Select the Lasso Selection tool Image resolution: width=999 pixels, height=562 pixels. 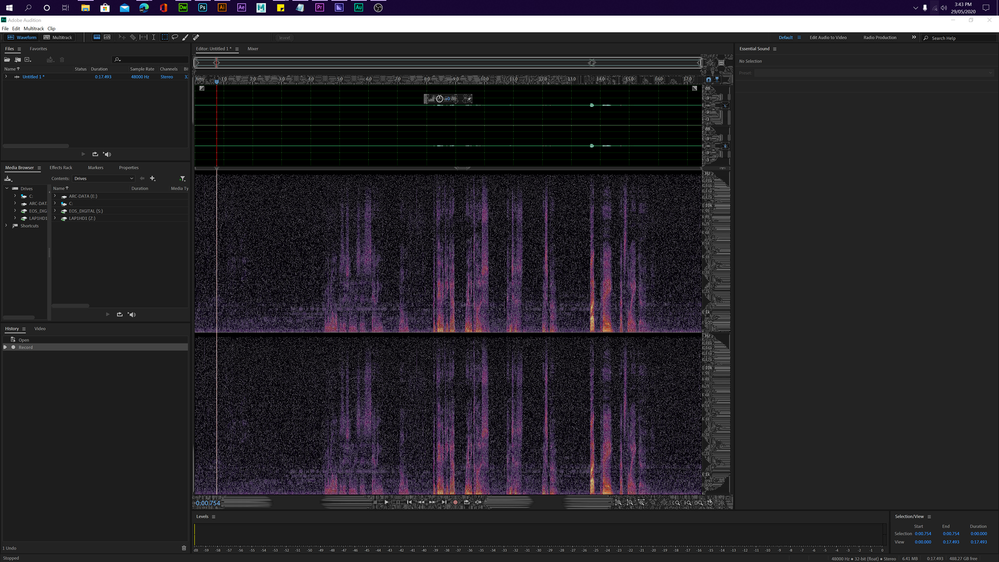175,38
